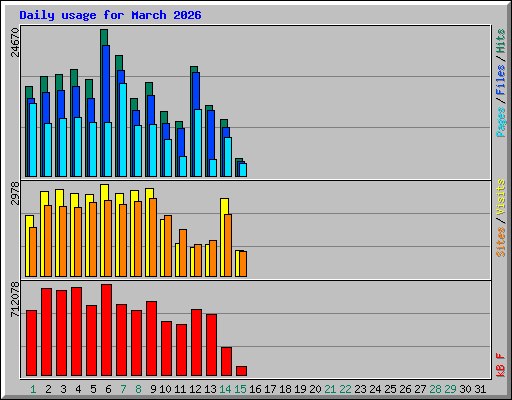Click the orange "Sites" legend label
512x400 pixels.
[x=501, y=242]
